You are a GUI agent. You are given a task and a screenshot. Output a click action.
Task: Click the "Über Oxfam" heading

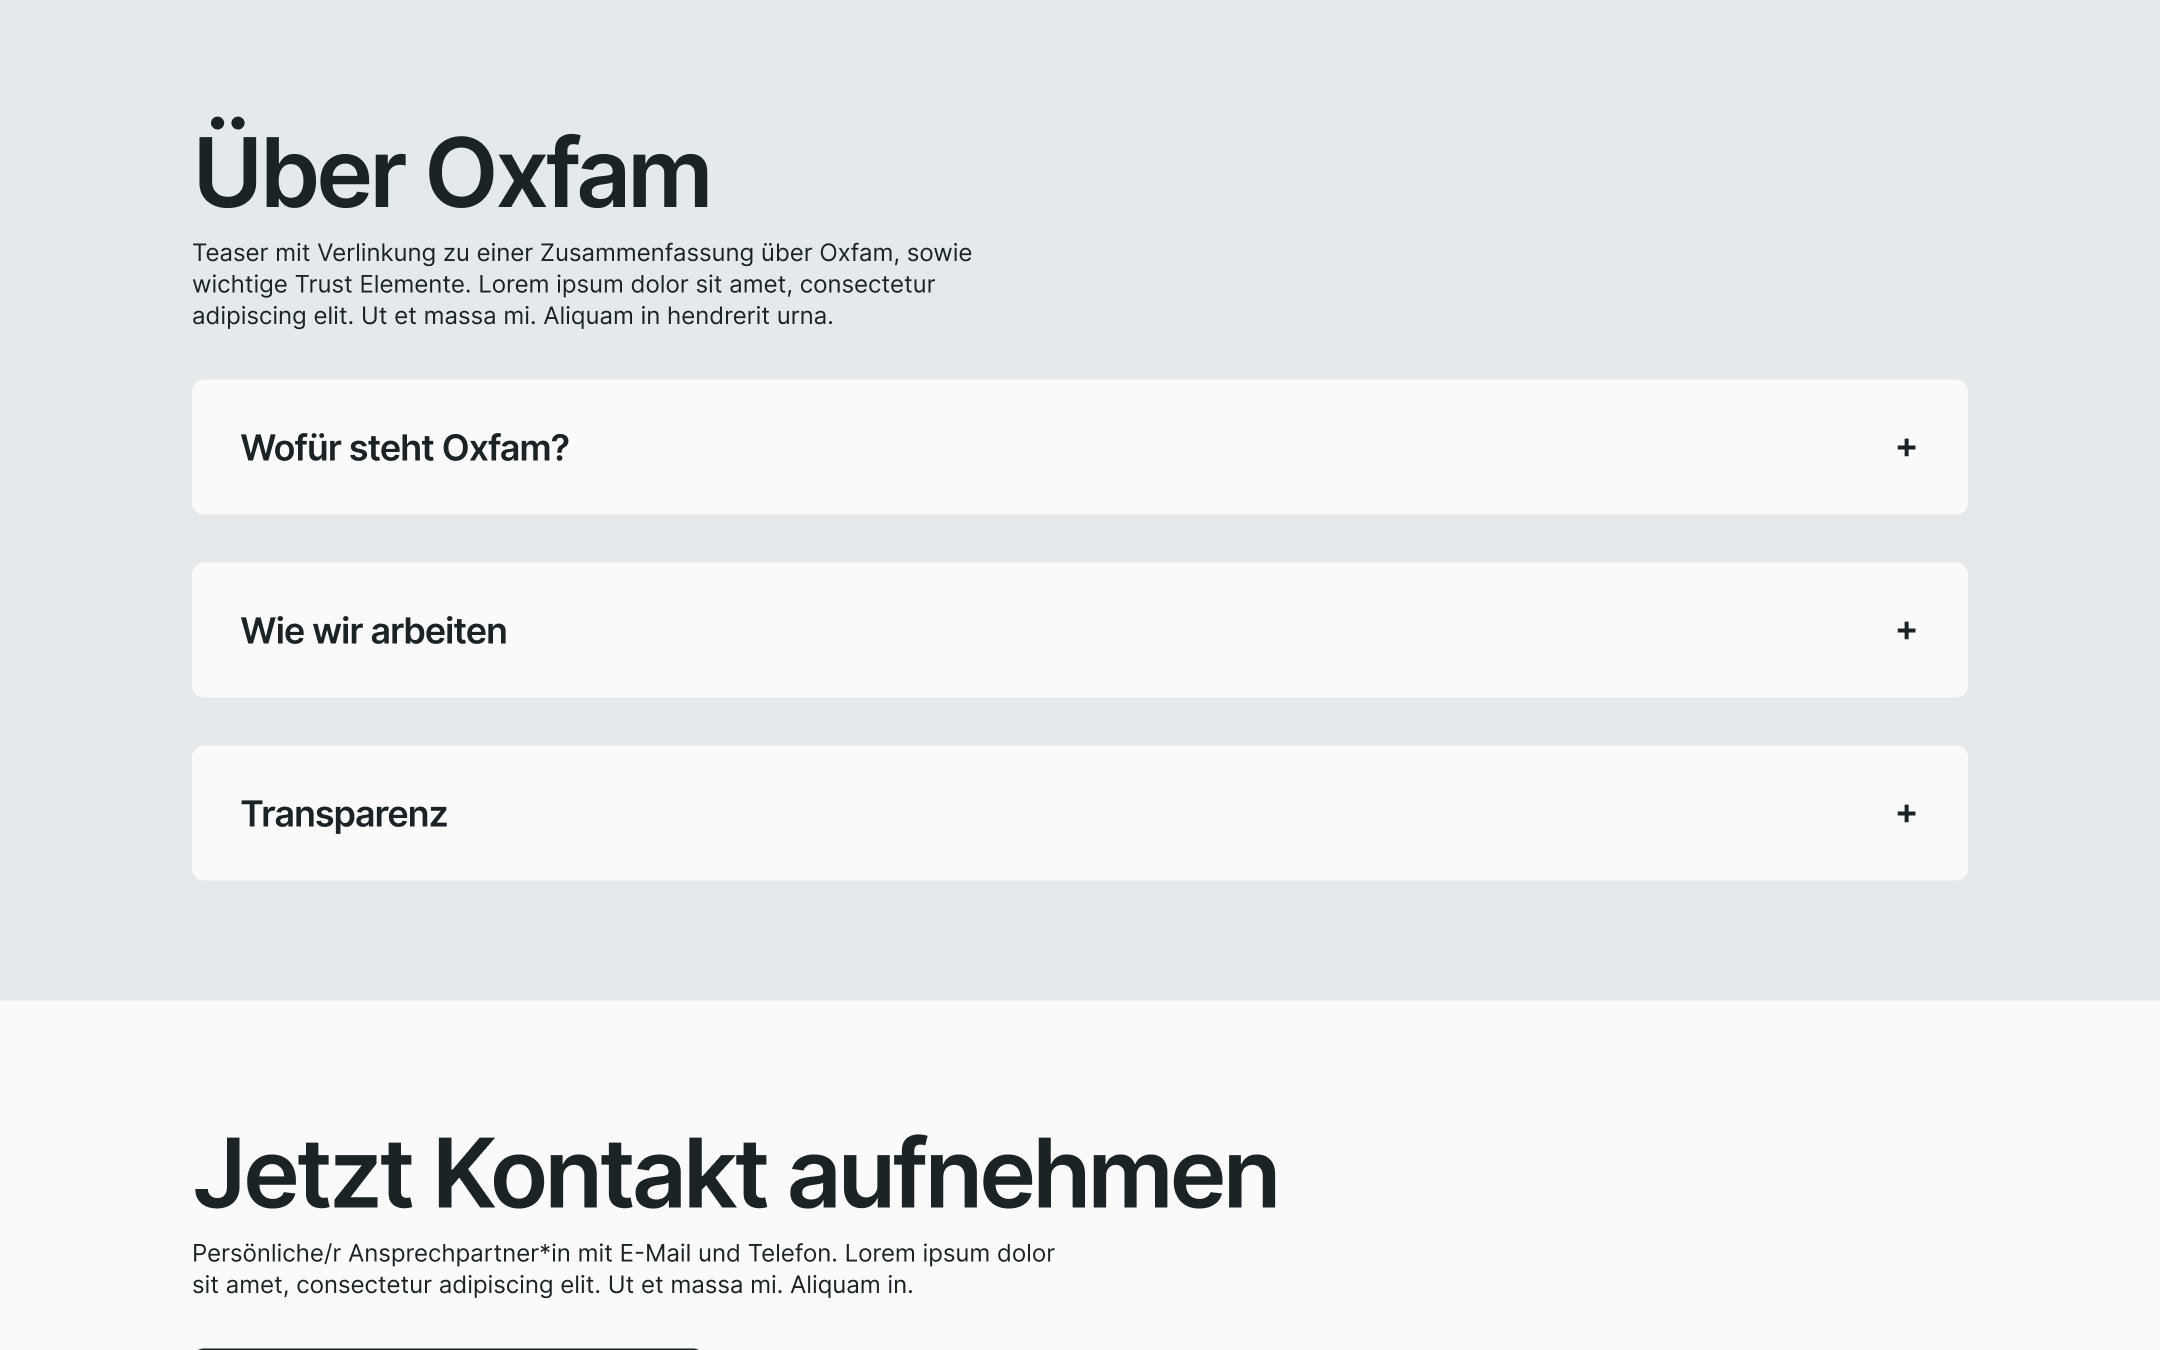click(x=452, y=168)
